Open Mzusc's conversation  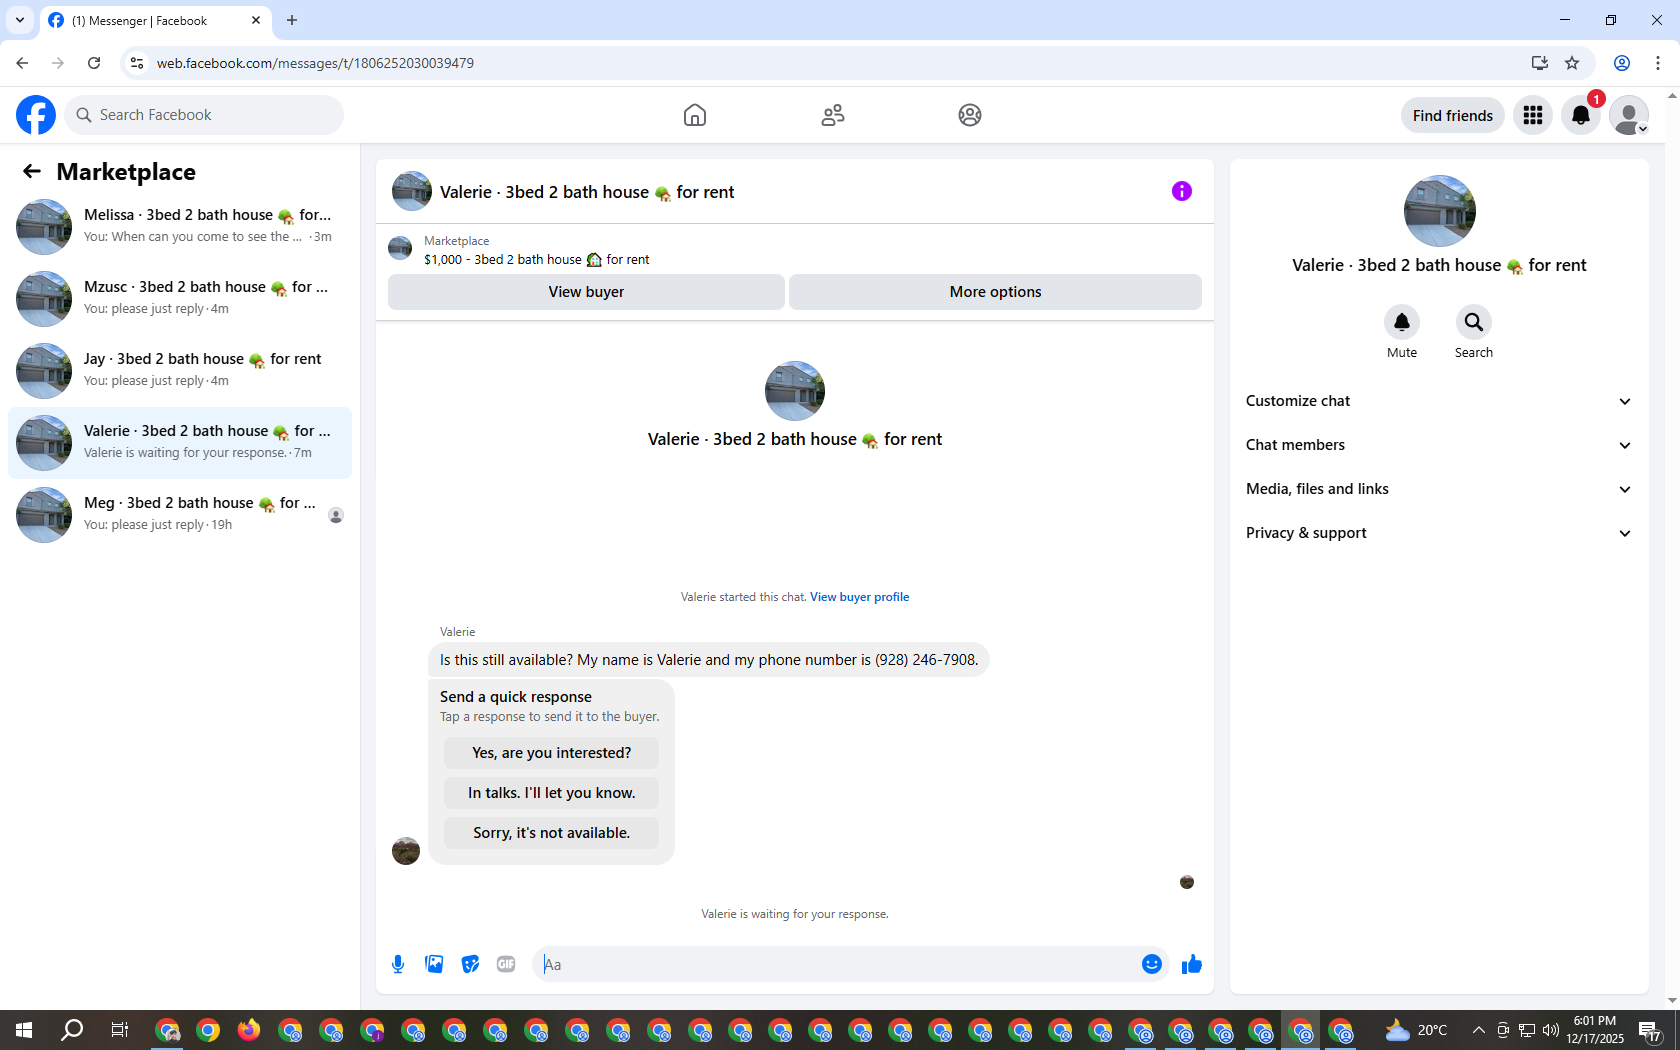pos(180,298)
